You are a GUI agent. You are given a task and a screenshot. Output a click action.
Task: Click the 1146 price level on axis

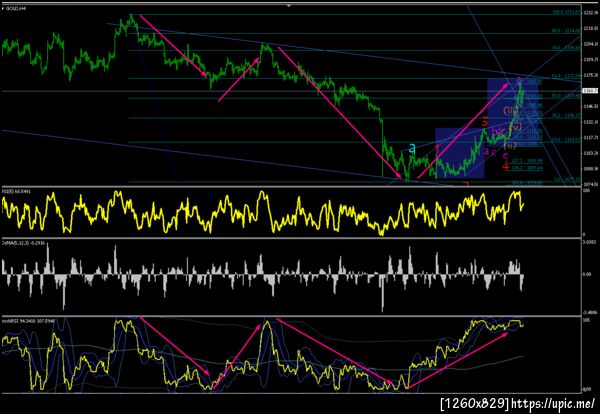(x=590, y=106)
